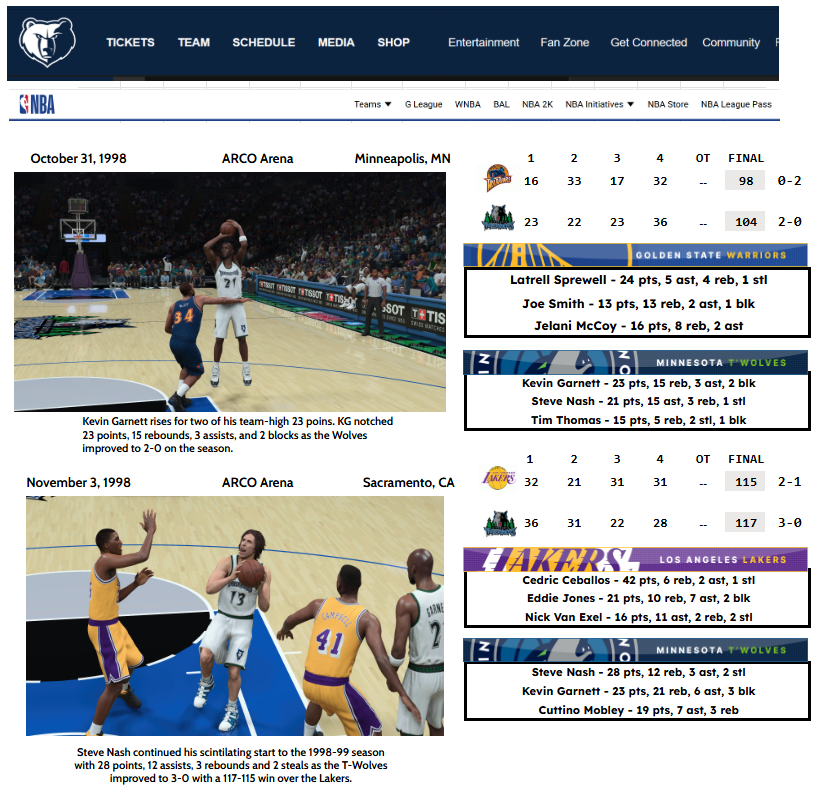Click the Golden State Warriors team logo
Image resolution: width=822 pixels, height=786 pixels.
(497, 178)
